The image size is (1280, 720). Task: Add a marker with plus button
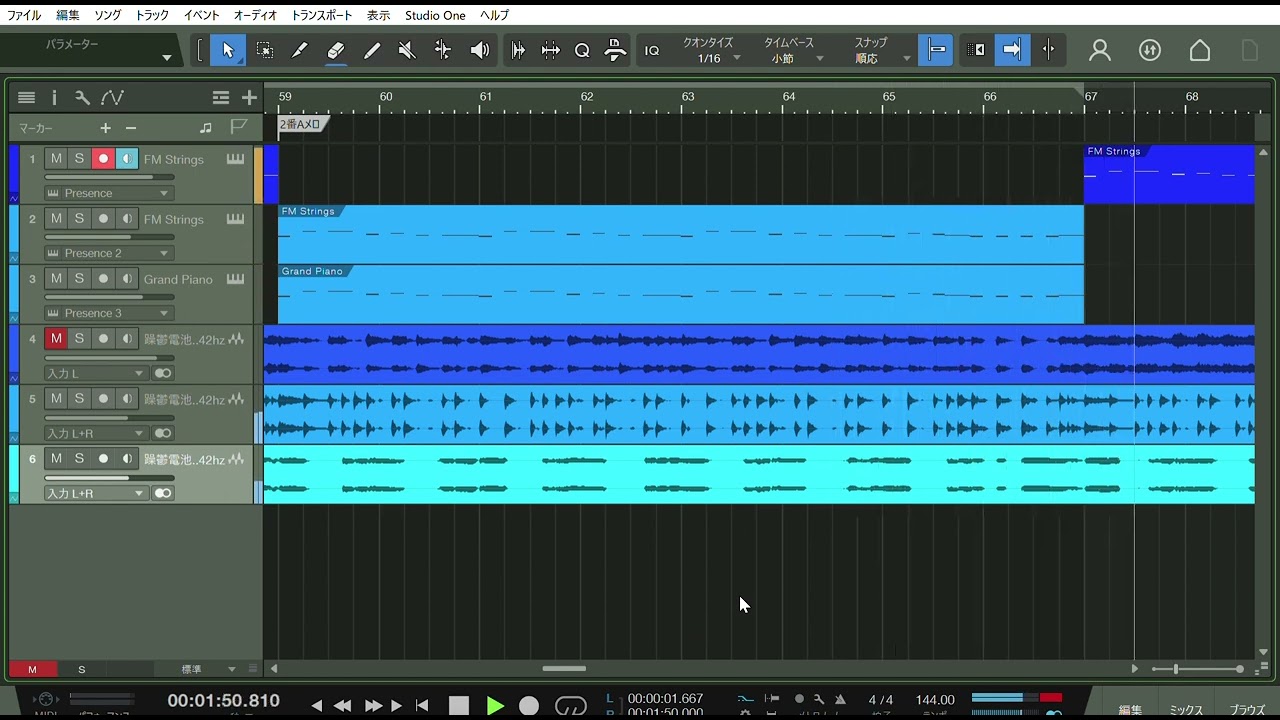105,128
